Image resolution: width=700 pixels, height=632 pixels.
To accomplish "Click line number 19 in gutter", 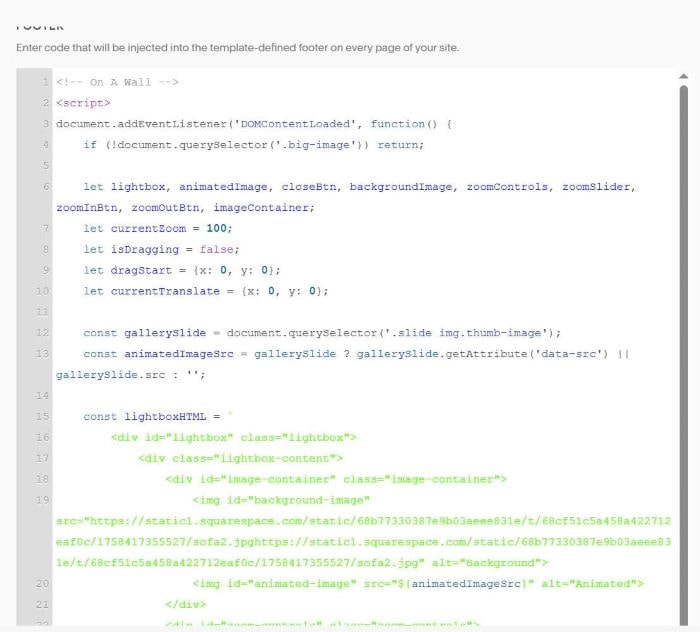I will 42,500.
